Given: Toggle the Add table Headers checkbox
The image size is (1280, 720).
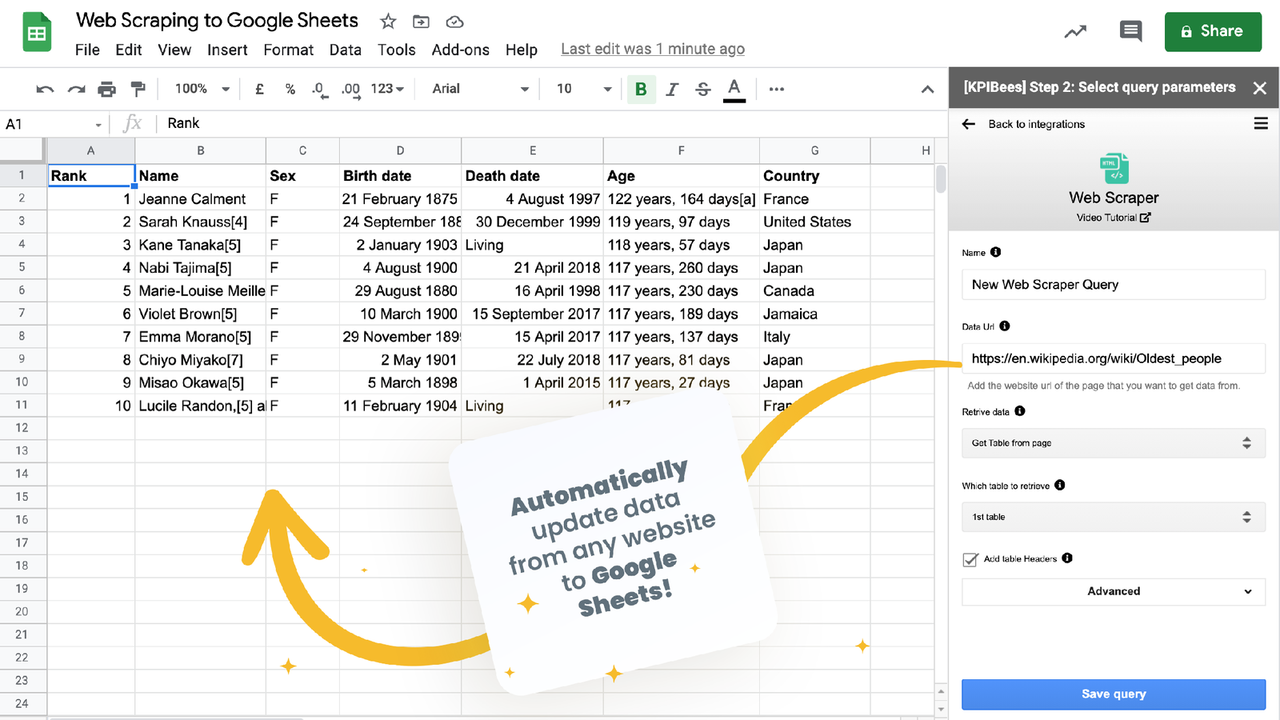Looking at the screenshot, I should pos(970,559).
